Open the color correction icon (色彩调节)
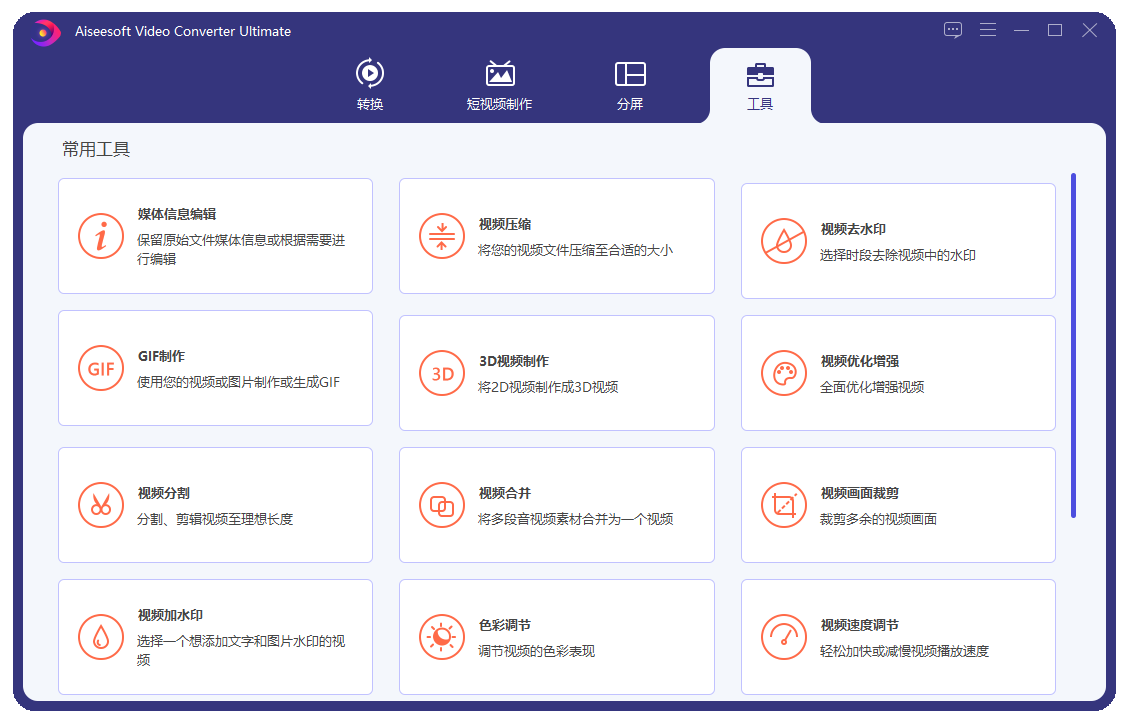Viewport: 1125px width, 720px height. [x=442, y=637]
